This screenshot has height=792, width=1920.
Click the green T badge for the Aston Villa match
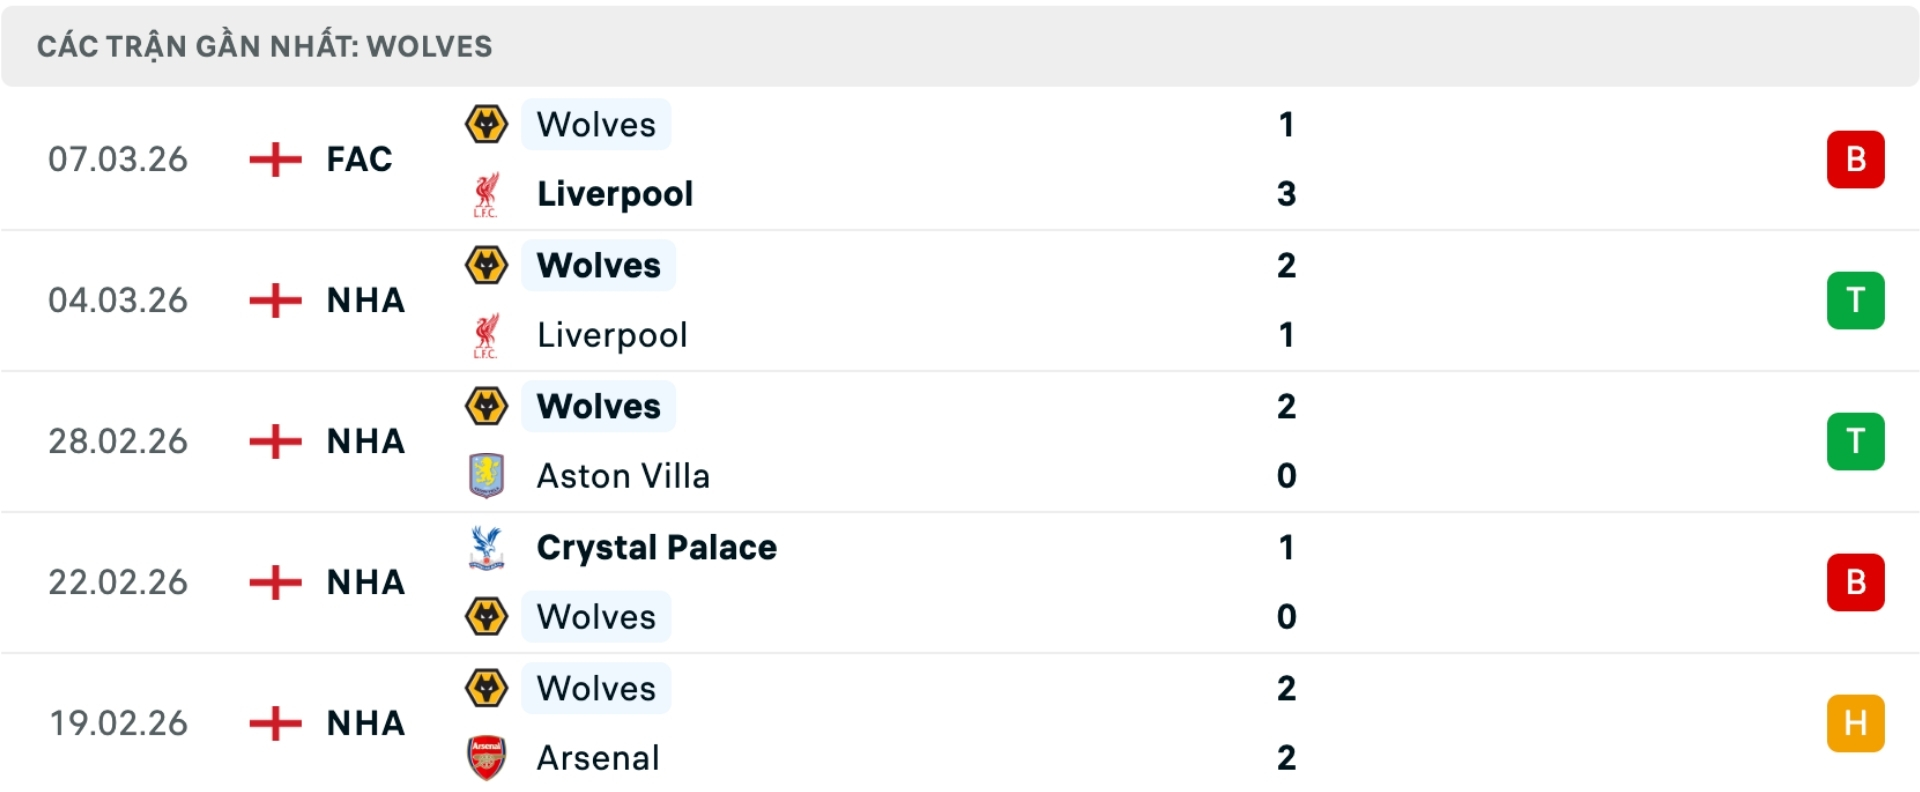click(x=1855, y=441)
